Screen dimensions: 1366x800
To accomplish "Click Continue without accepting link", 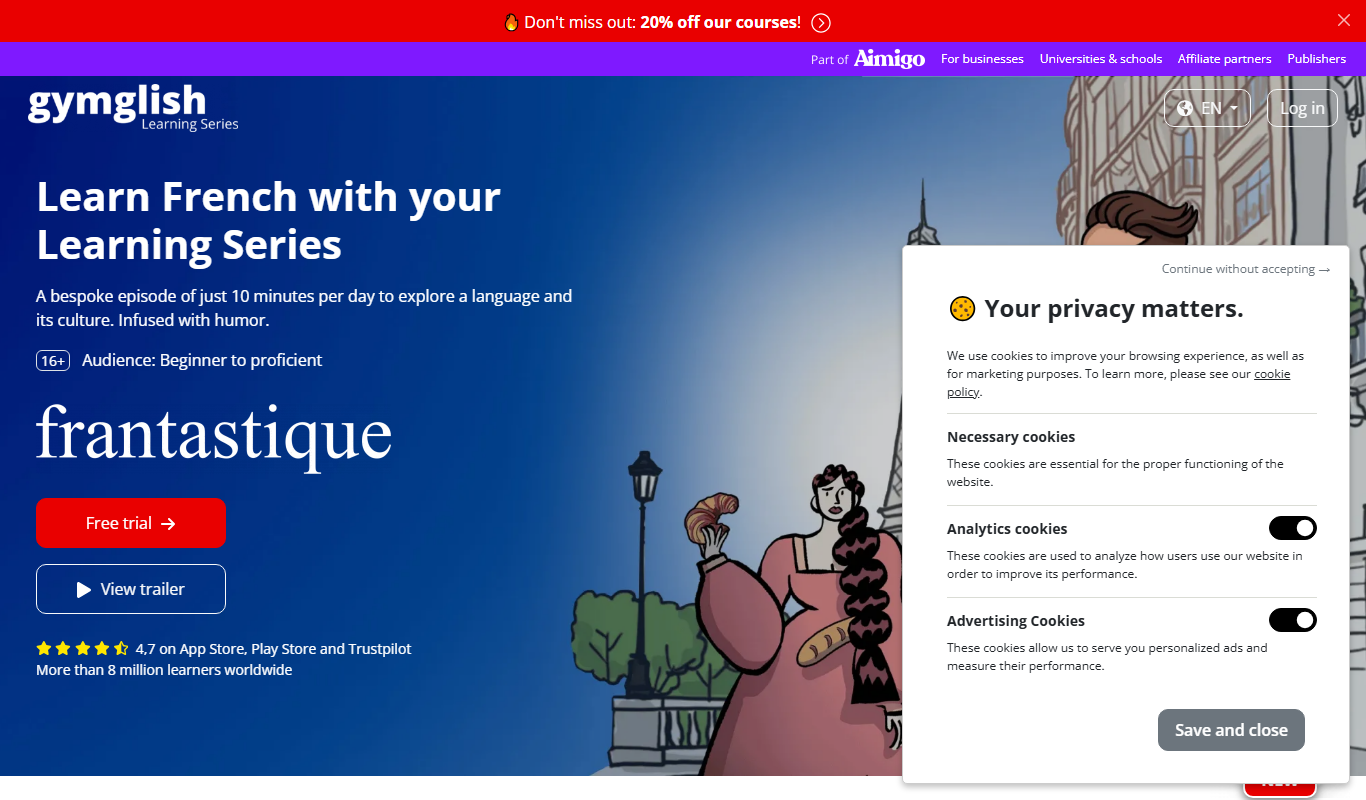I will click(x=1246, y=269).
